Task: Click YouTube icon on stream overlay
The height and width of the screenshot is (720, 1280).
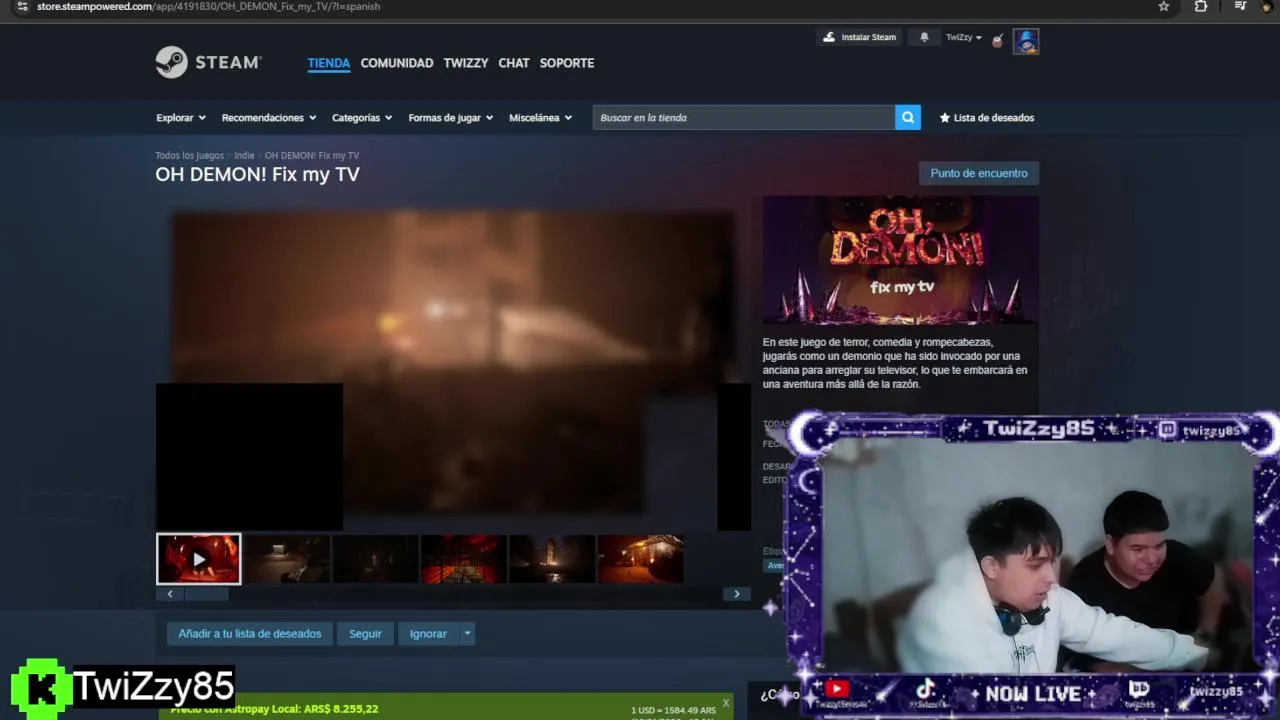Action: (838, 689)
